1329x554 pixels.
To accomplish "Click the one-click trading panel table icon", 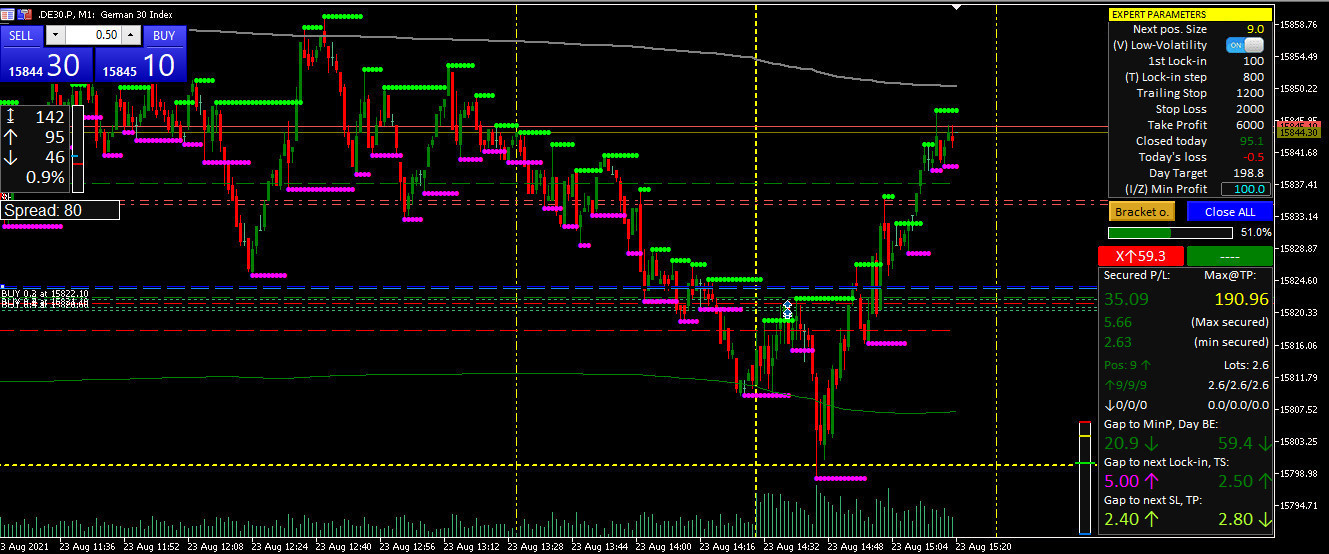I will click(x=9, y=15).
